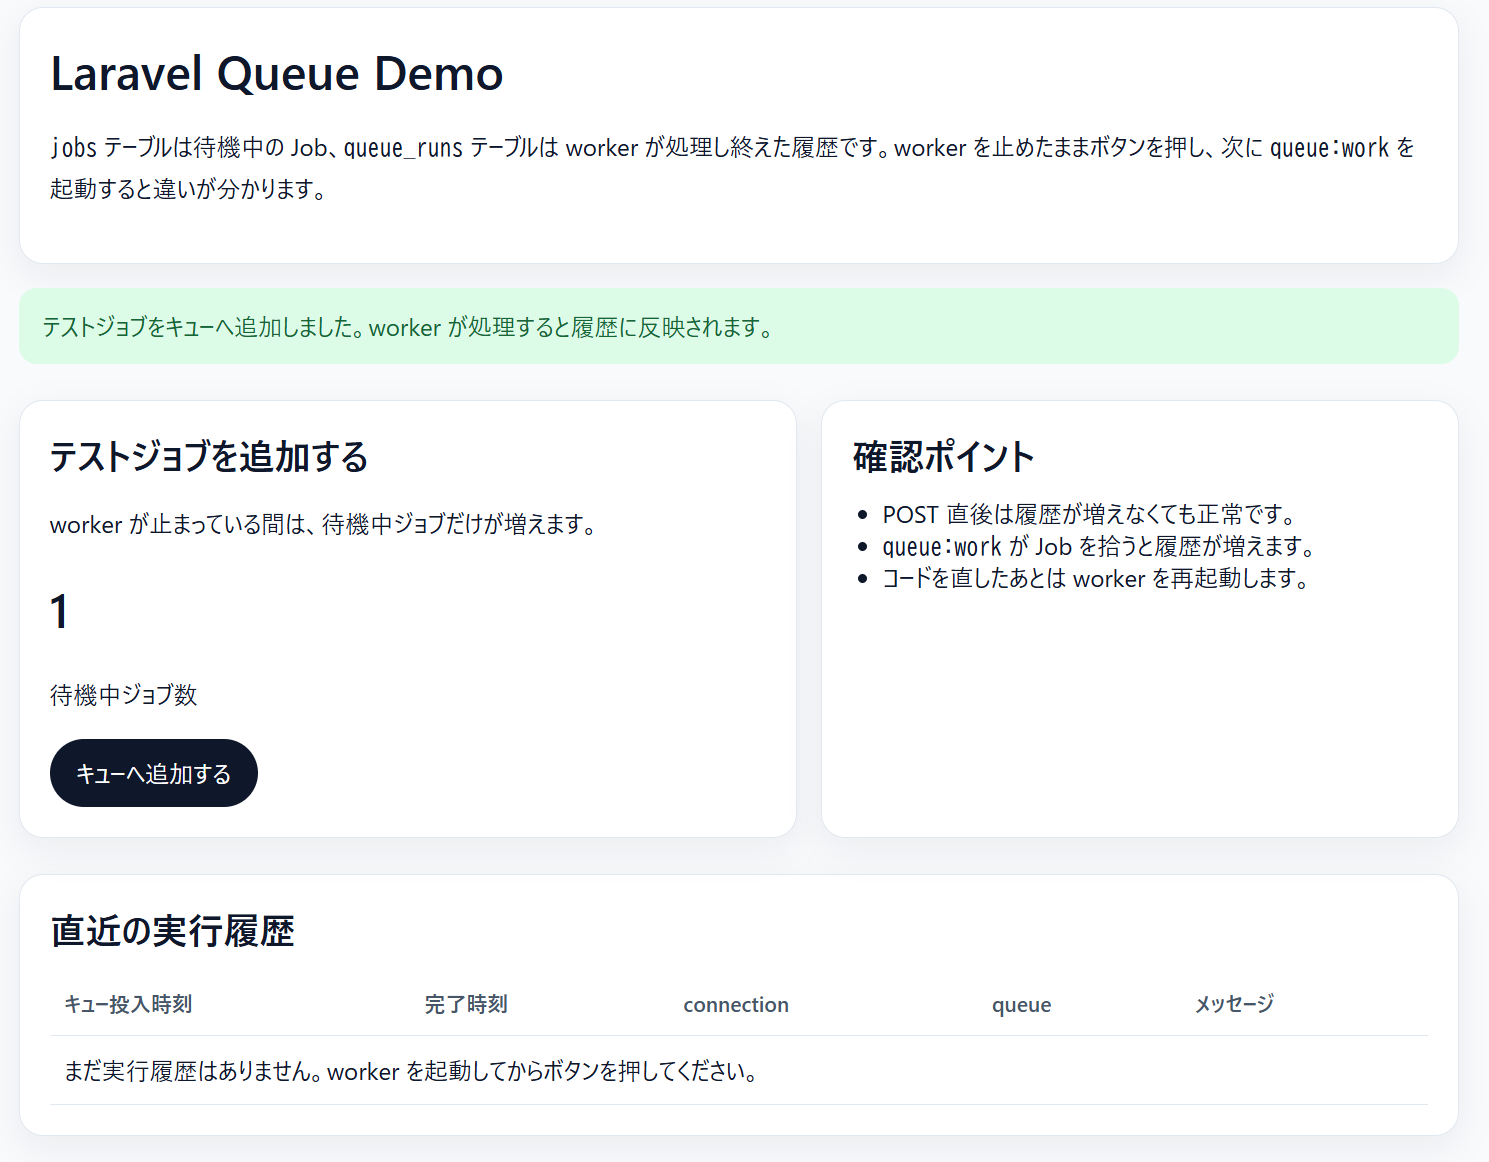This screenshot has width=1489, height=1162.
Task: Click the キュー投入時刻 column header
Action: coord(128,1004)
